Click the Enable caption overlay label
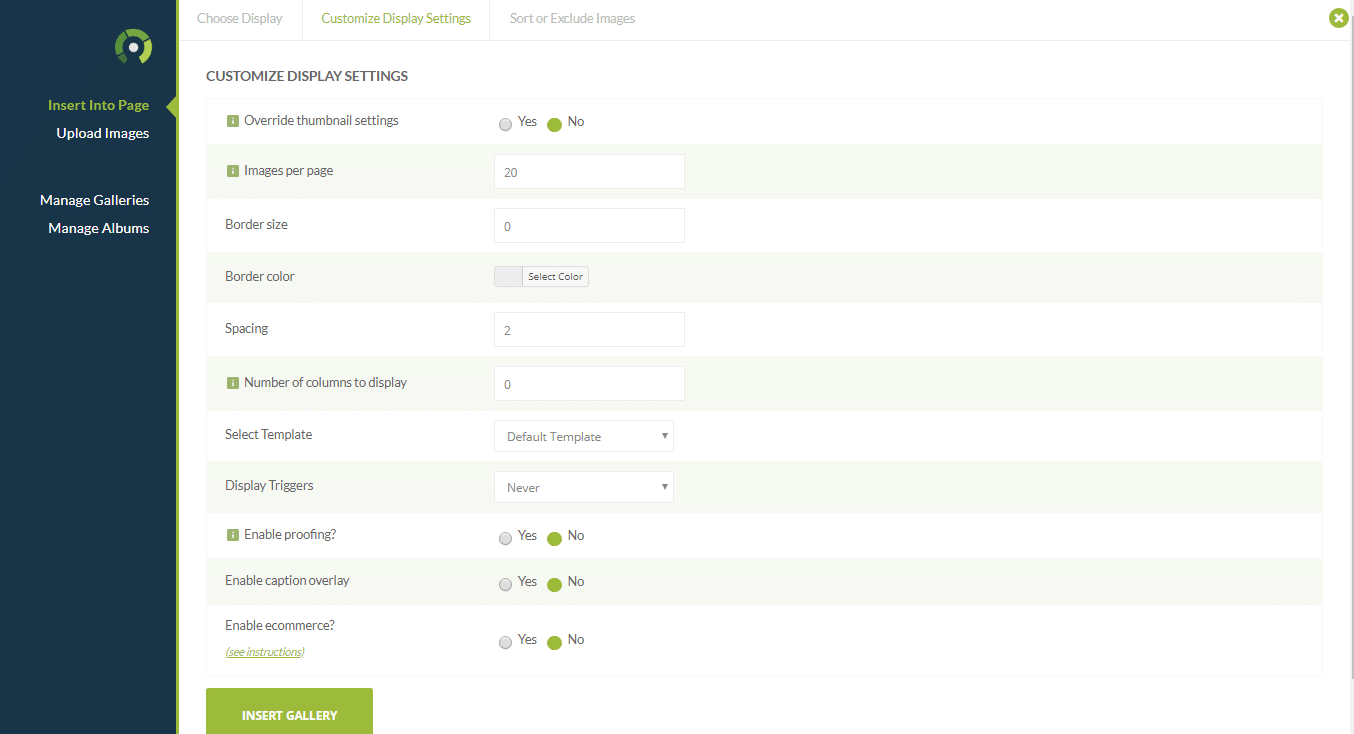The width and height of the screenshot is (1354, 734). pos(287,581)
